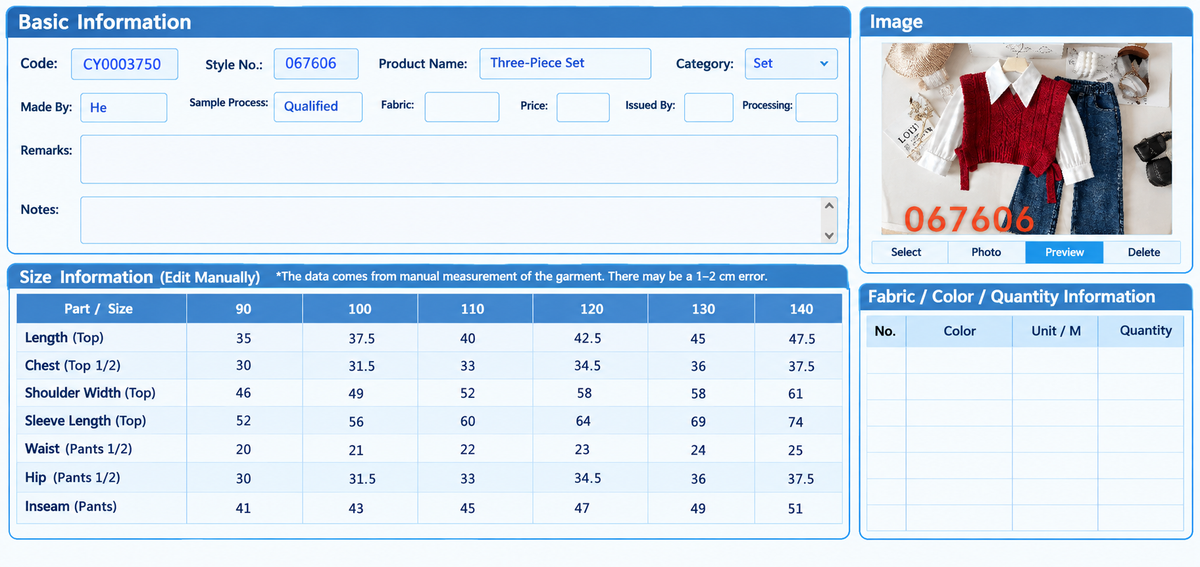Click the Sample Process field Qualified

tap(317, 107)
